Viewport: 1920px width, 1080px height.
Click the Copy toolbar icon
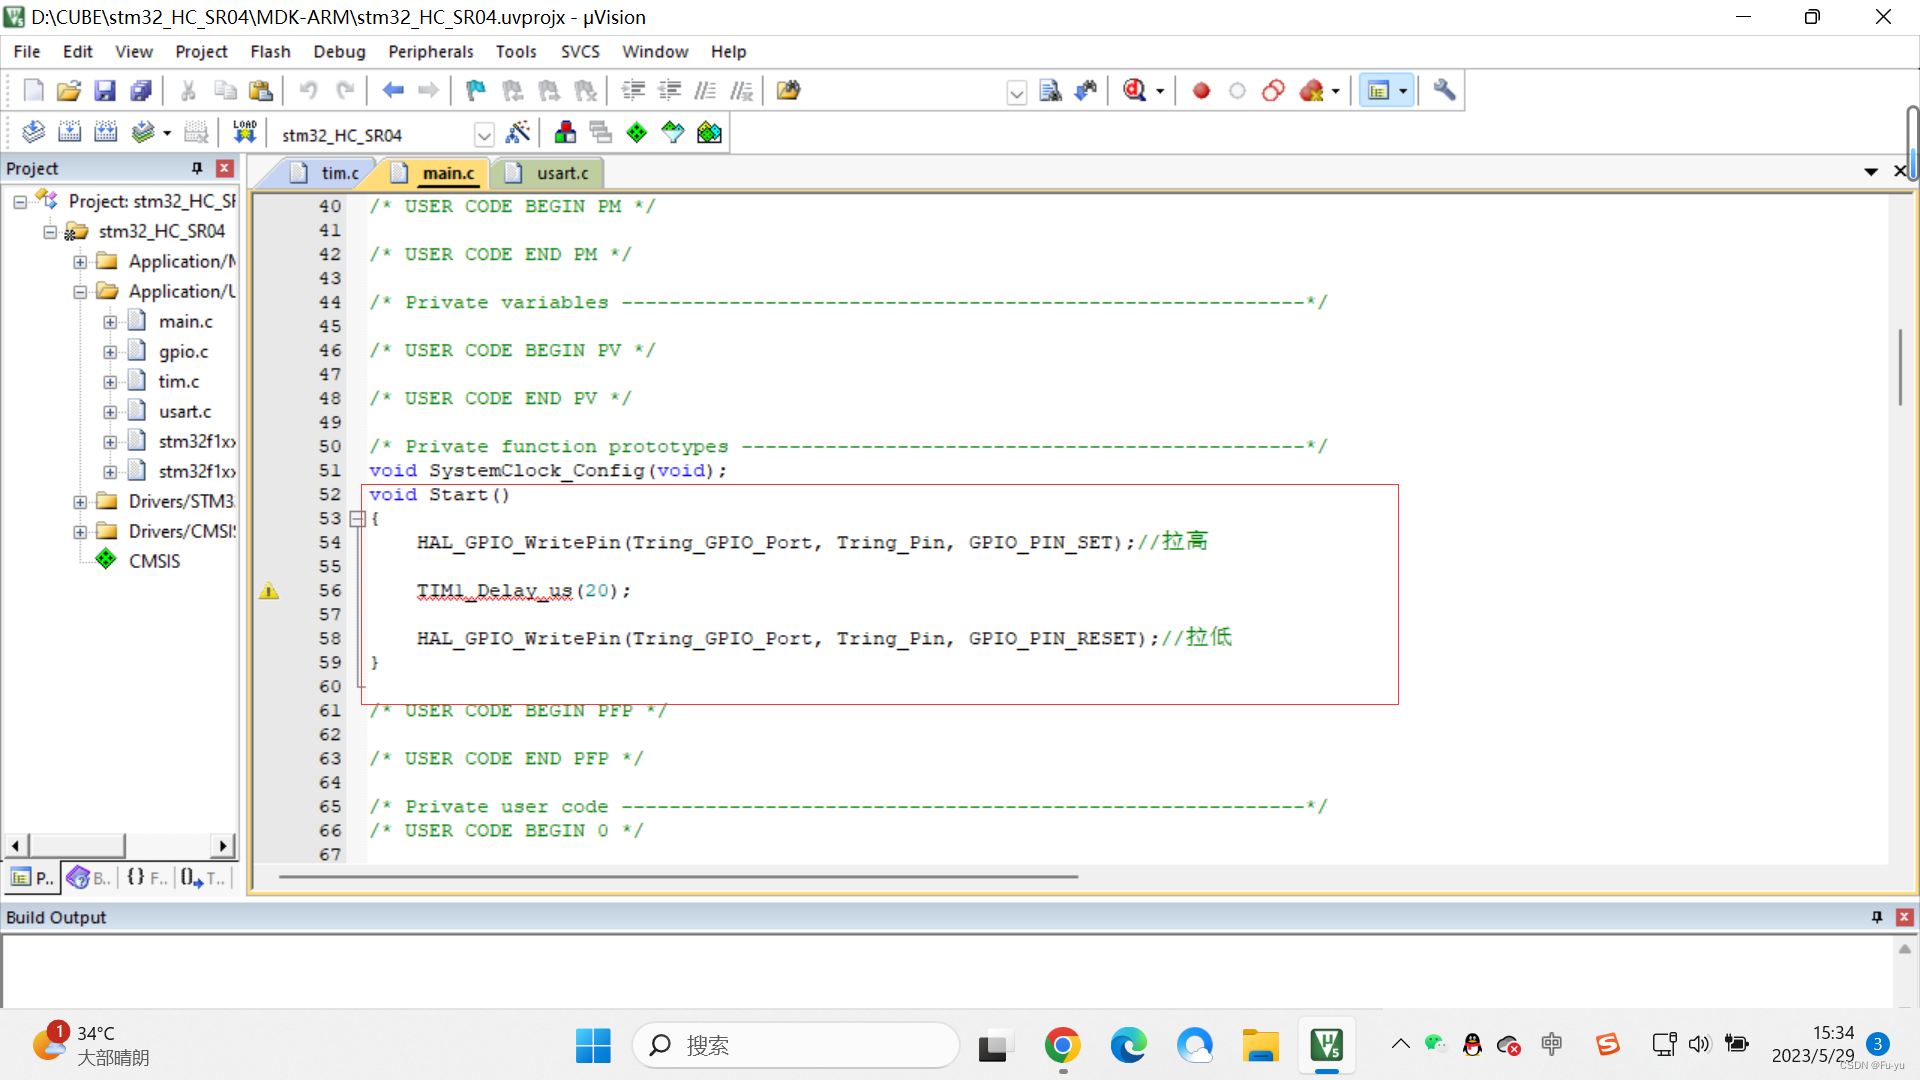point(225,91)
